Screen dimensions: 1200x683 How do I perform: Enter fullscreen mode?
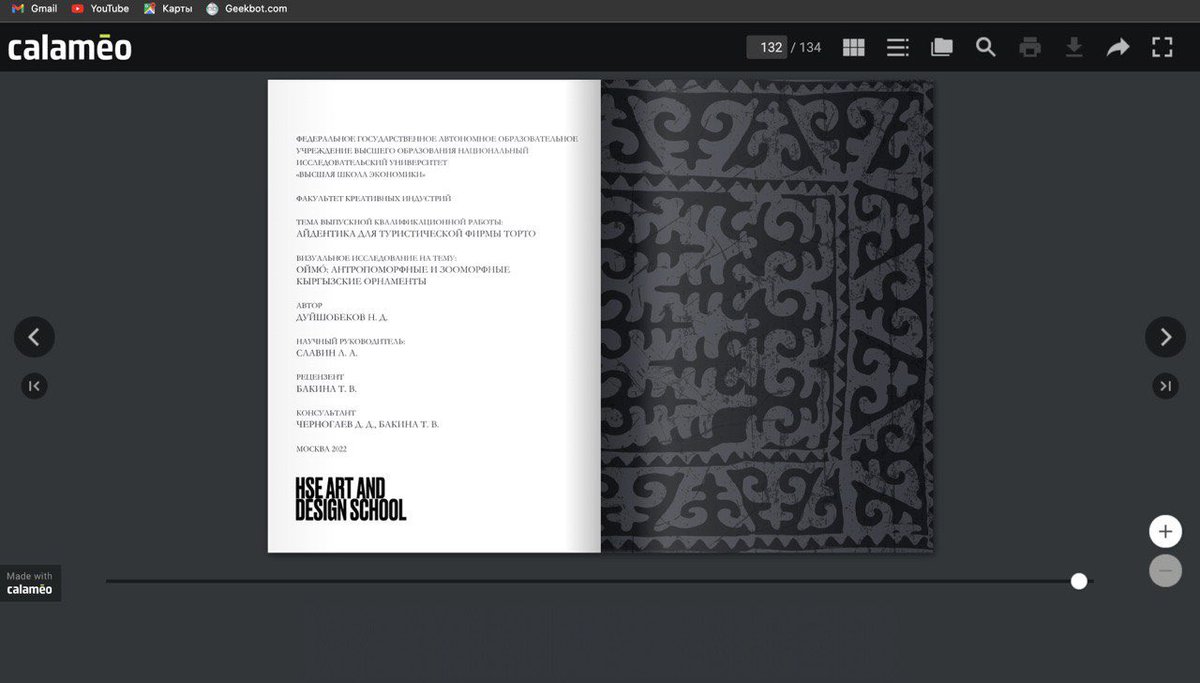pyautogui.click(x=1162, y=47)
